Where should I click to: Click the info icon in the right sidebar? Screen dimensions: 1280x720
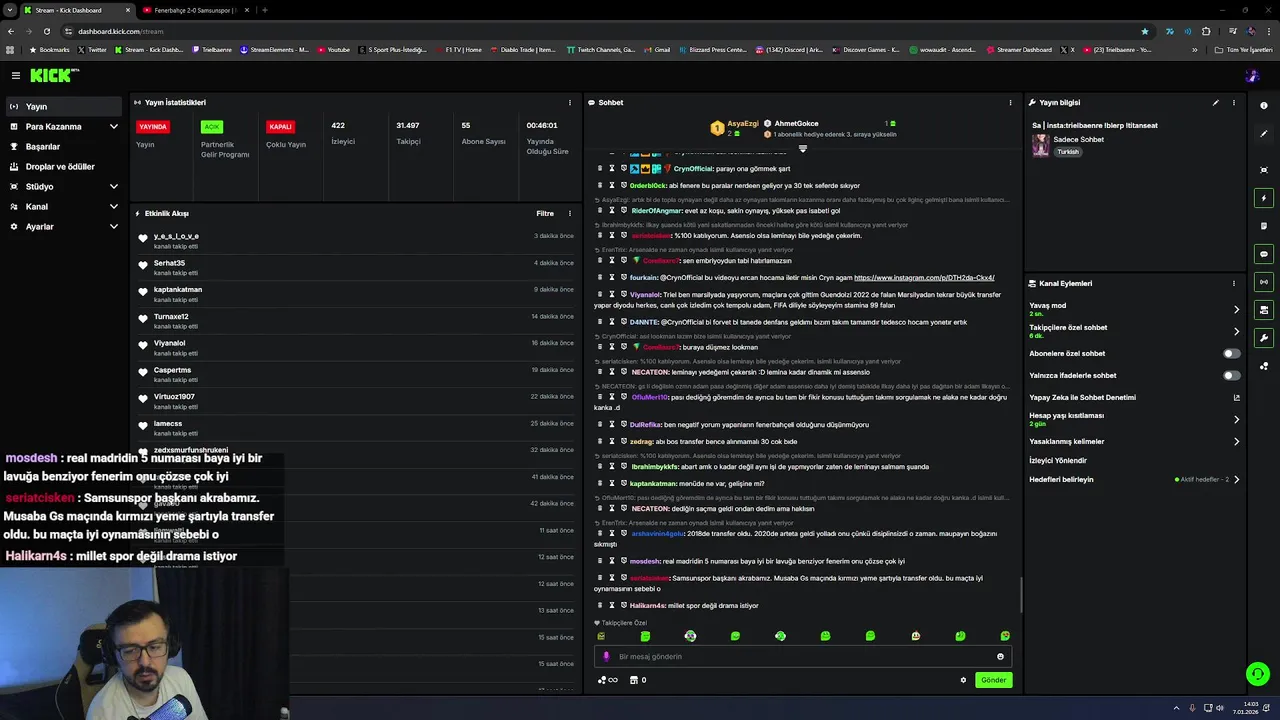(1264, 105)
